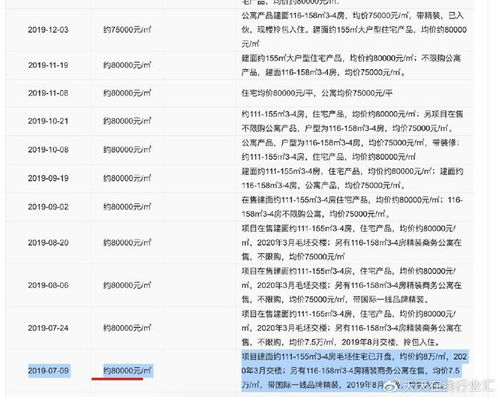
Task: Click the description in the 2019-07-24 row
Action: tap(351, 328)
